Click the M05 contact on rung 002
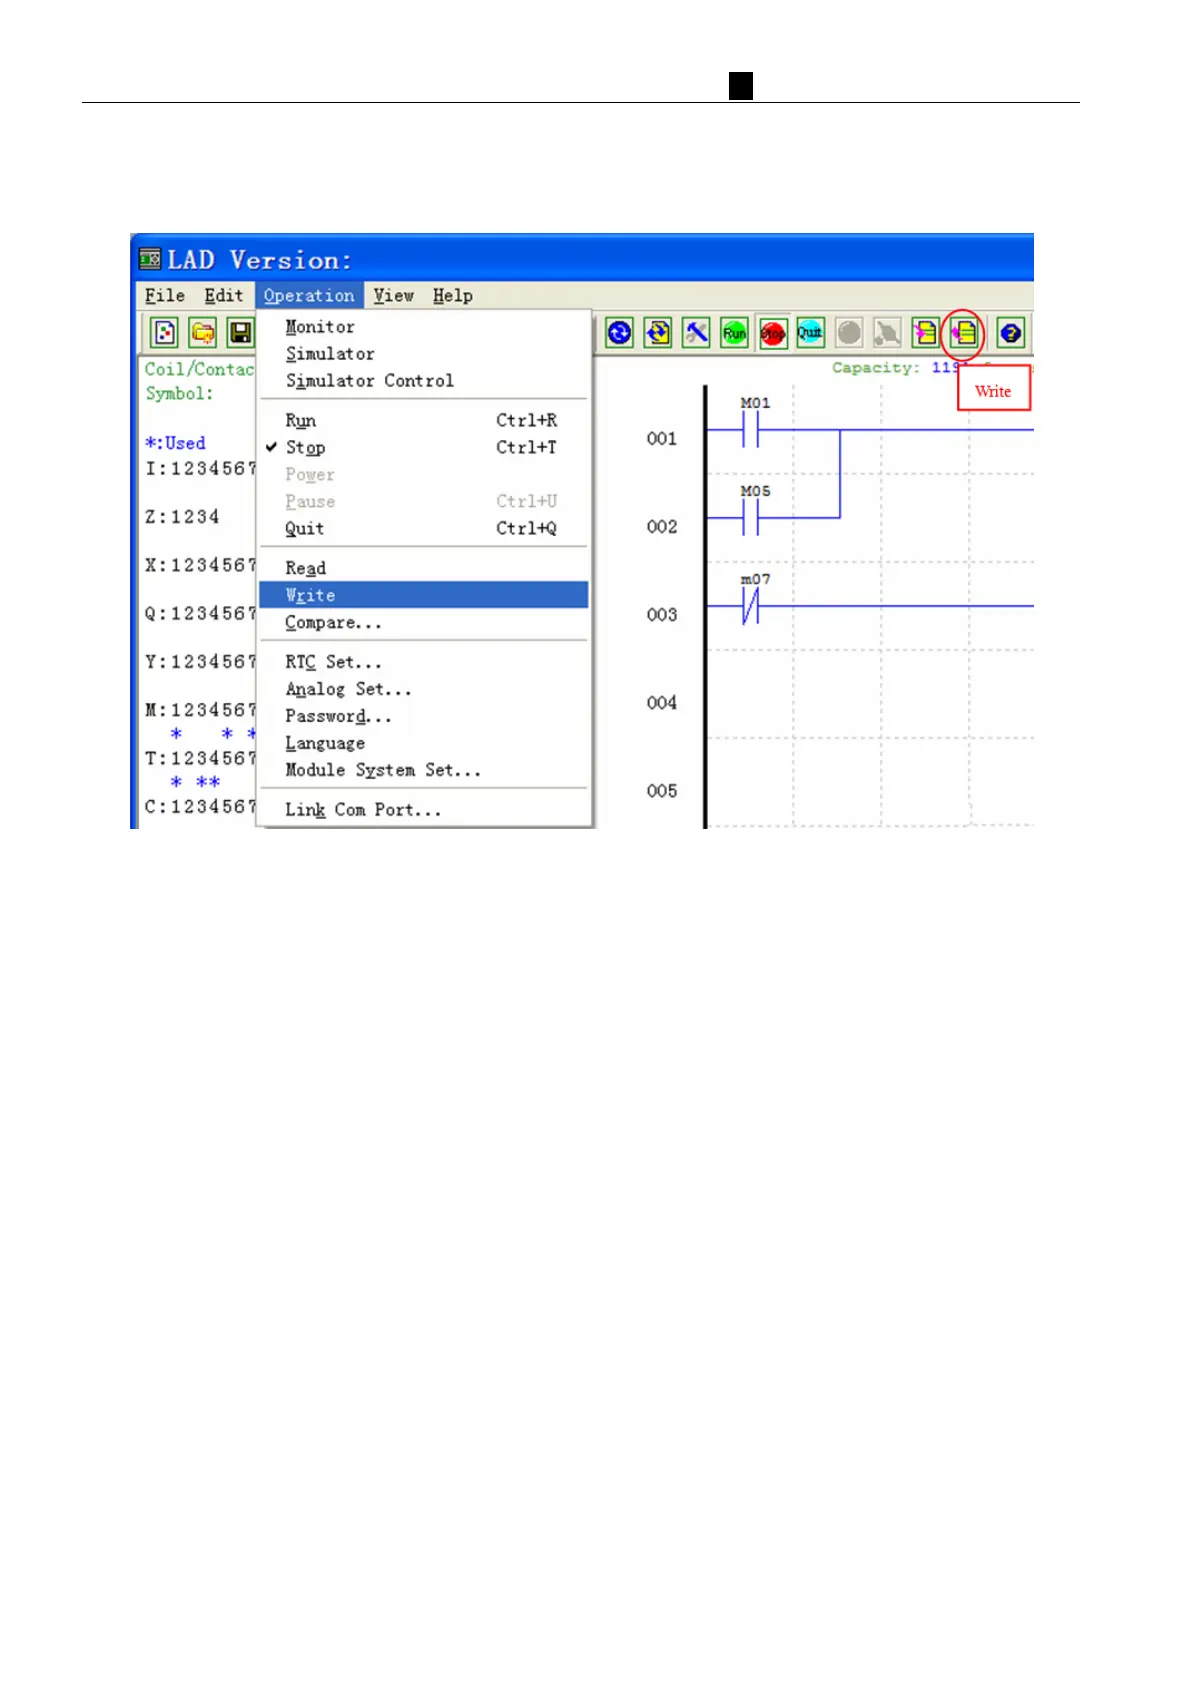Viewport: 1191px width, 1684px height. 751,518
